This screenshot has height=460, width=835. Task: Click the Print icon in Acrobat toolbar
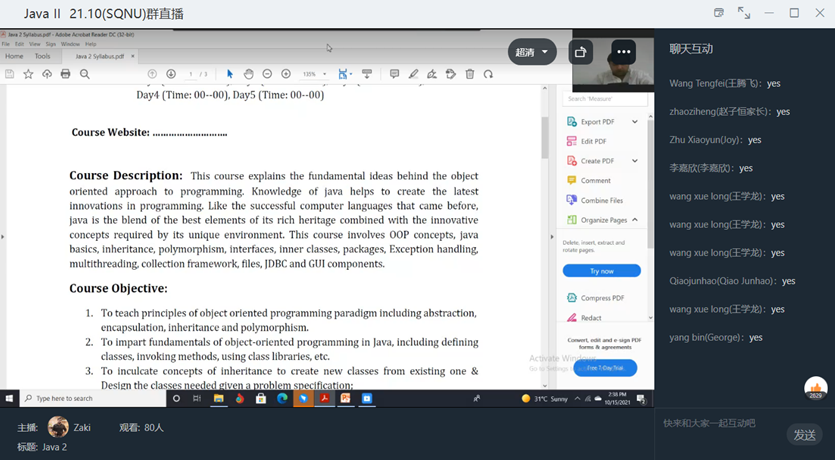point(65,74)
